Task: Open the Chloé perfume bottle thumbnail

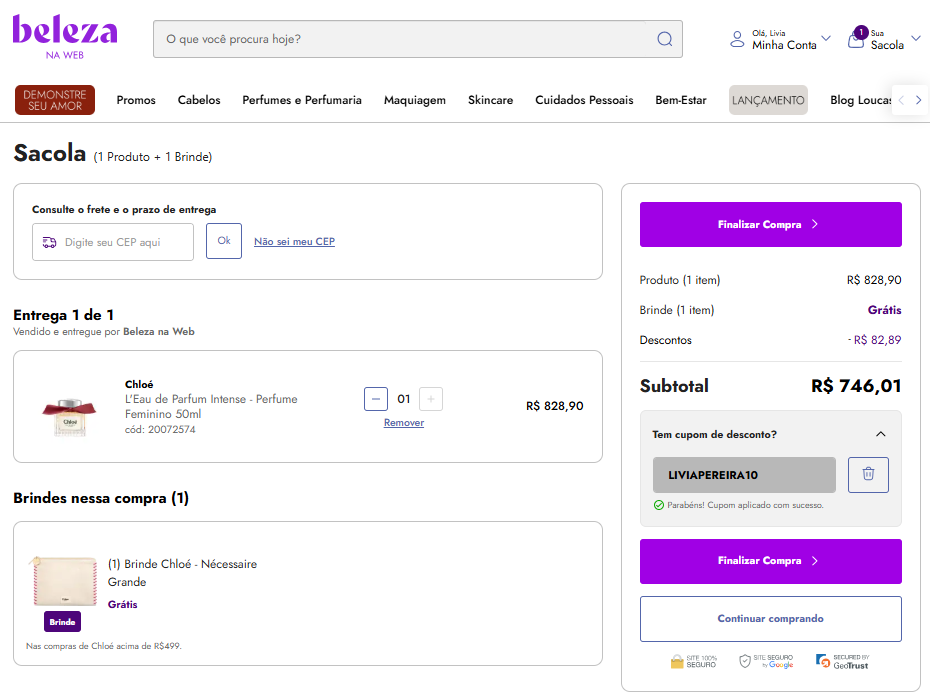Action: tap(69, 416)
